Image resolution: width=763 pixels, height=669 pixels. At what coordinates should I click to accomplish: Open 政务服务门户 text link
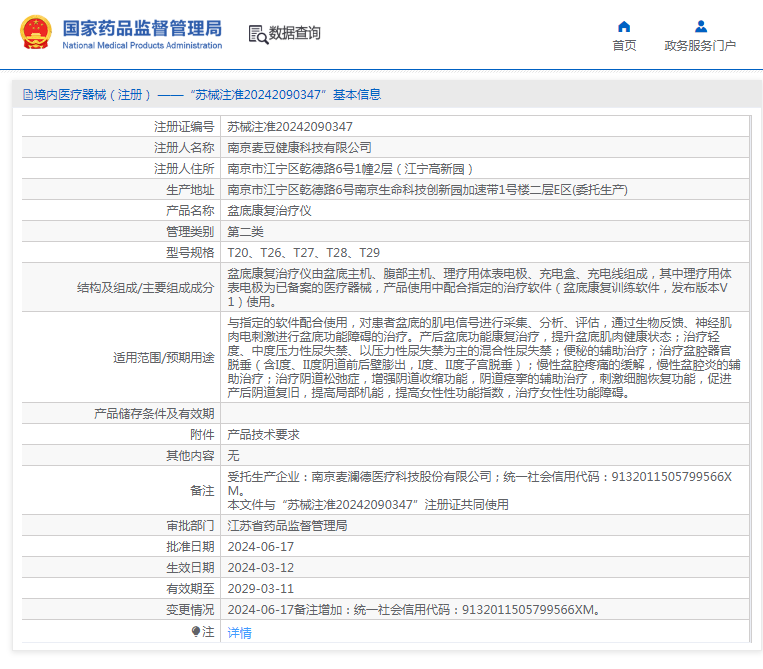pos(700,46)
